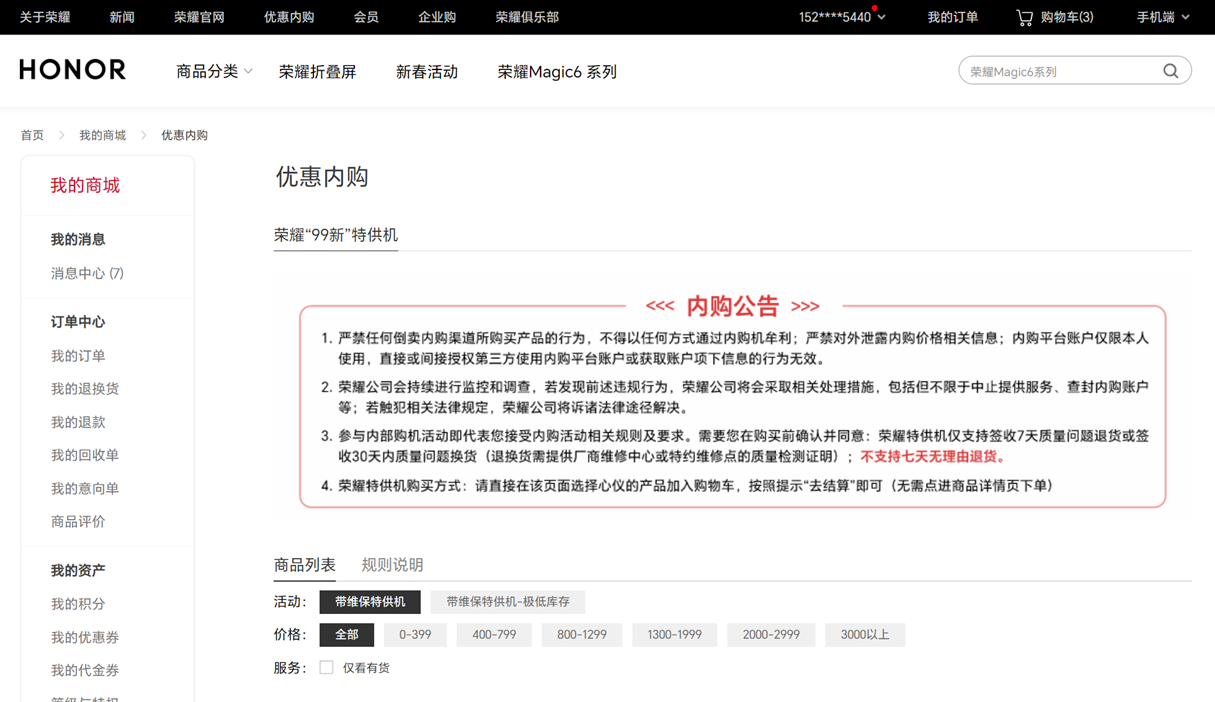Select the 带维保特供机-极低库存 activity filter
The image size is (1215, 702).
[x=508, y=602]
